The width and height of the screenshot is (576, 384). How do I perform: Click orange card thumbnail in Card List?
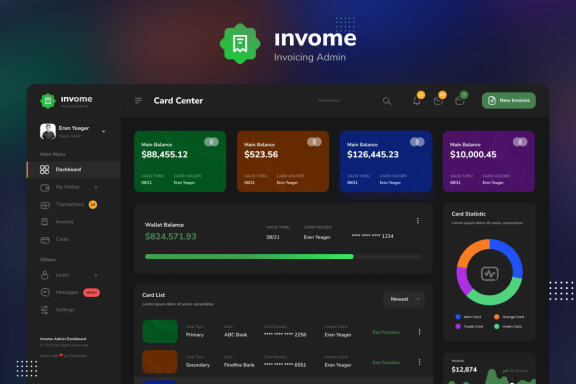pos(160,362)
